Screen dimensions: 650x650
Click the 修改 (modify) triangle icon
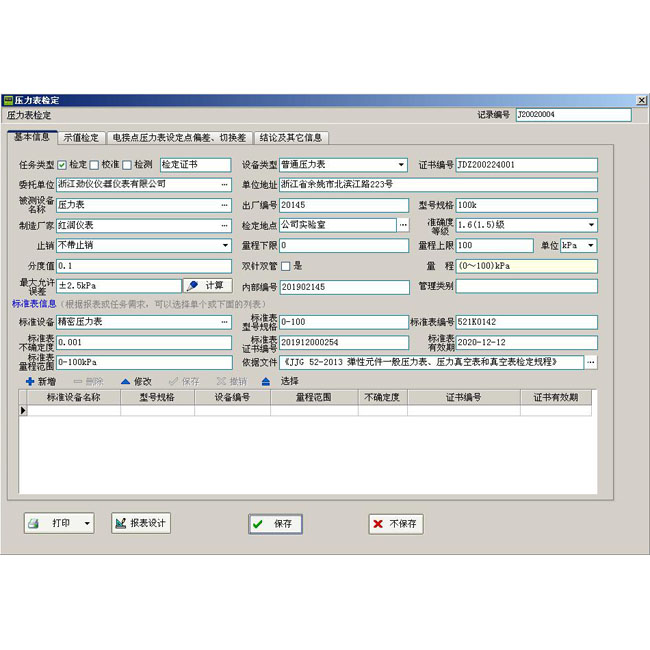[x=125, y=381]
